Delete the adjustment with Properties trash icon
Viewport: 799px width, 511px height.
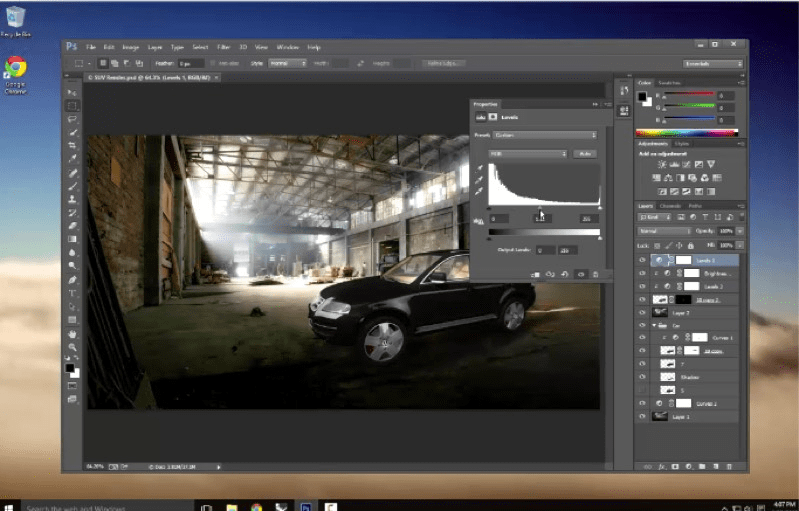tap(595, 273)
